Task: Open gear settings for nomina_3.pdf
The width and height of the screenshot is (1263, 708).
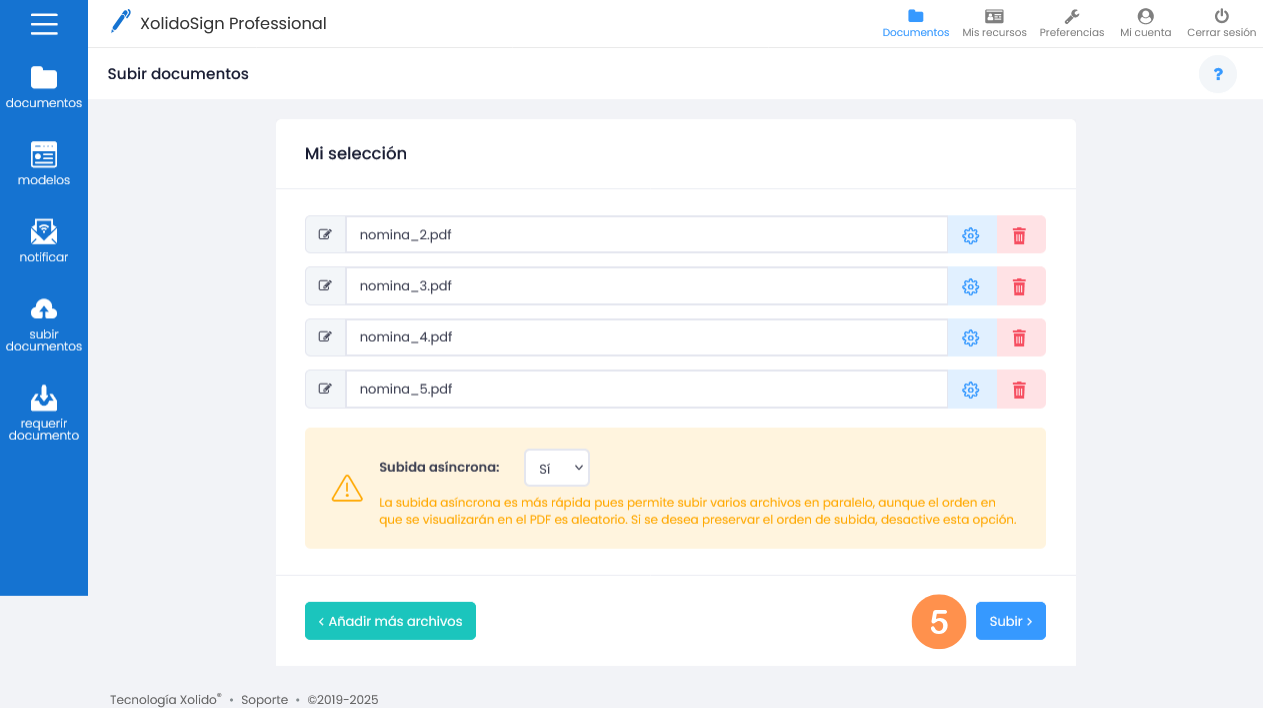Action: [970, 286]
